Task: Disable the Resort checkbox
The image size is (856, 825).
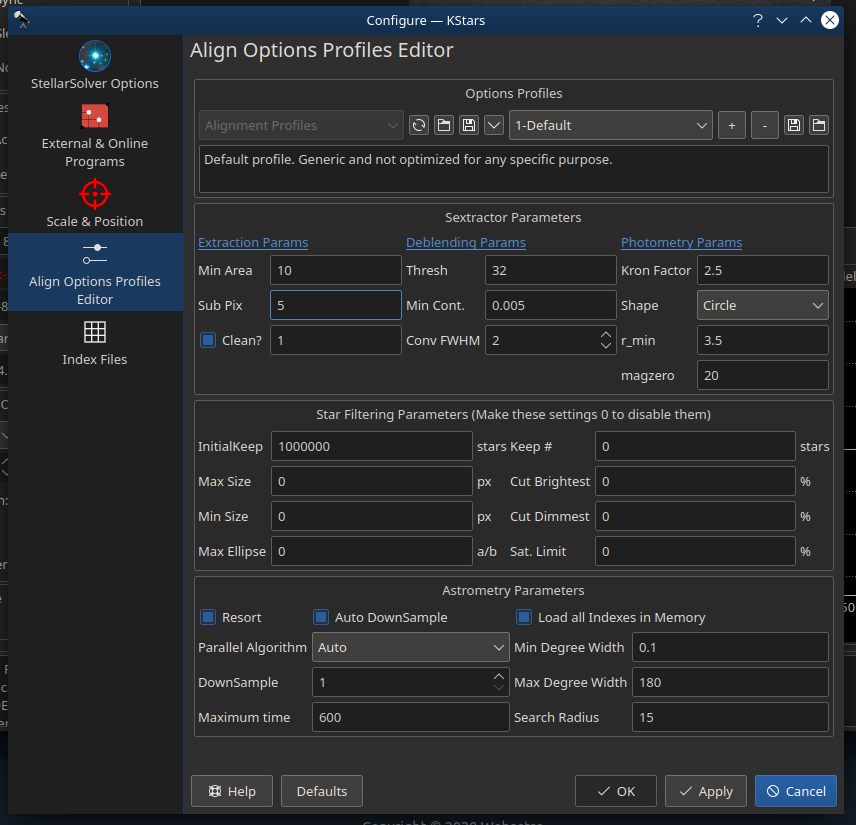Action: (x=209, y=617)
